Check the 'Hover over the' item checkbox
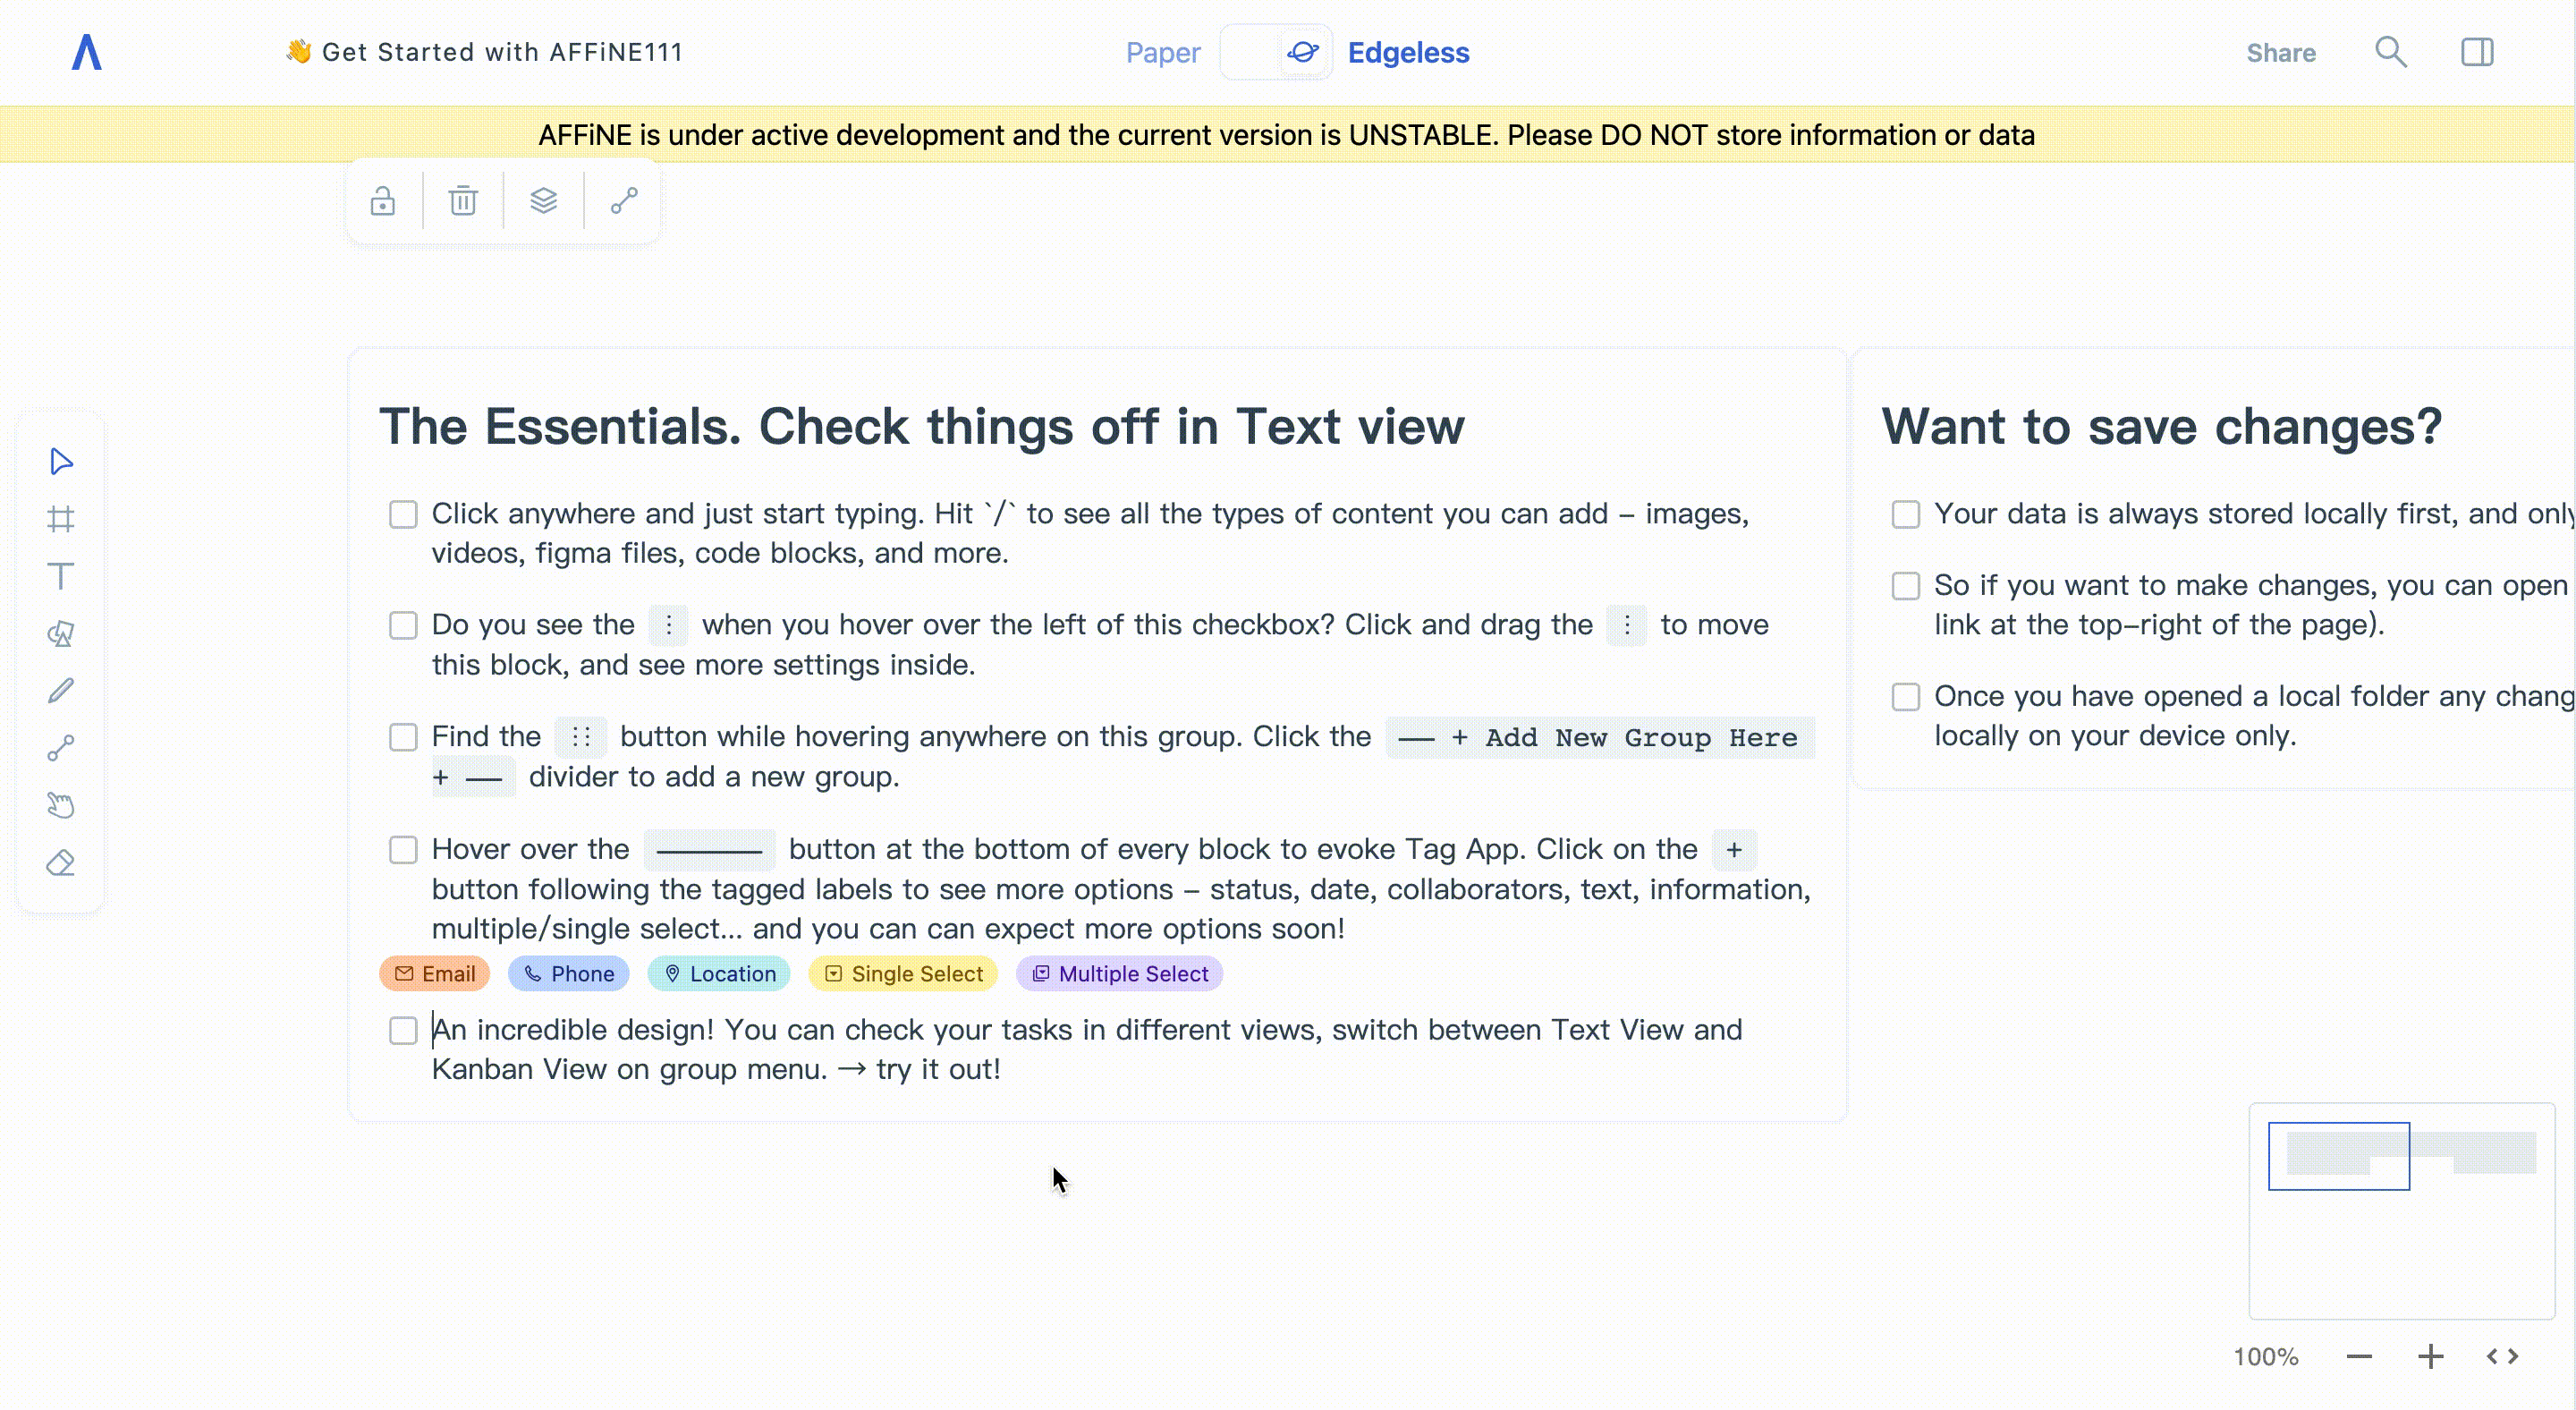This screenshot has width=2576, height=1410. point(403,850)
